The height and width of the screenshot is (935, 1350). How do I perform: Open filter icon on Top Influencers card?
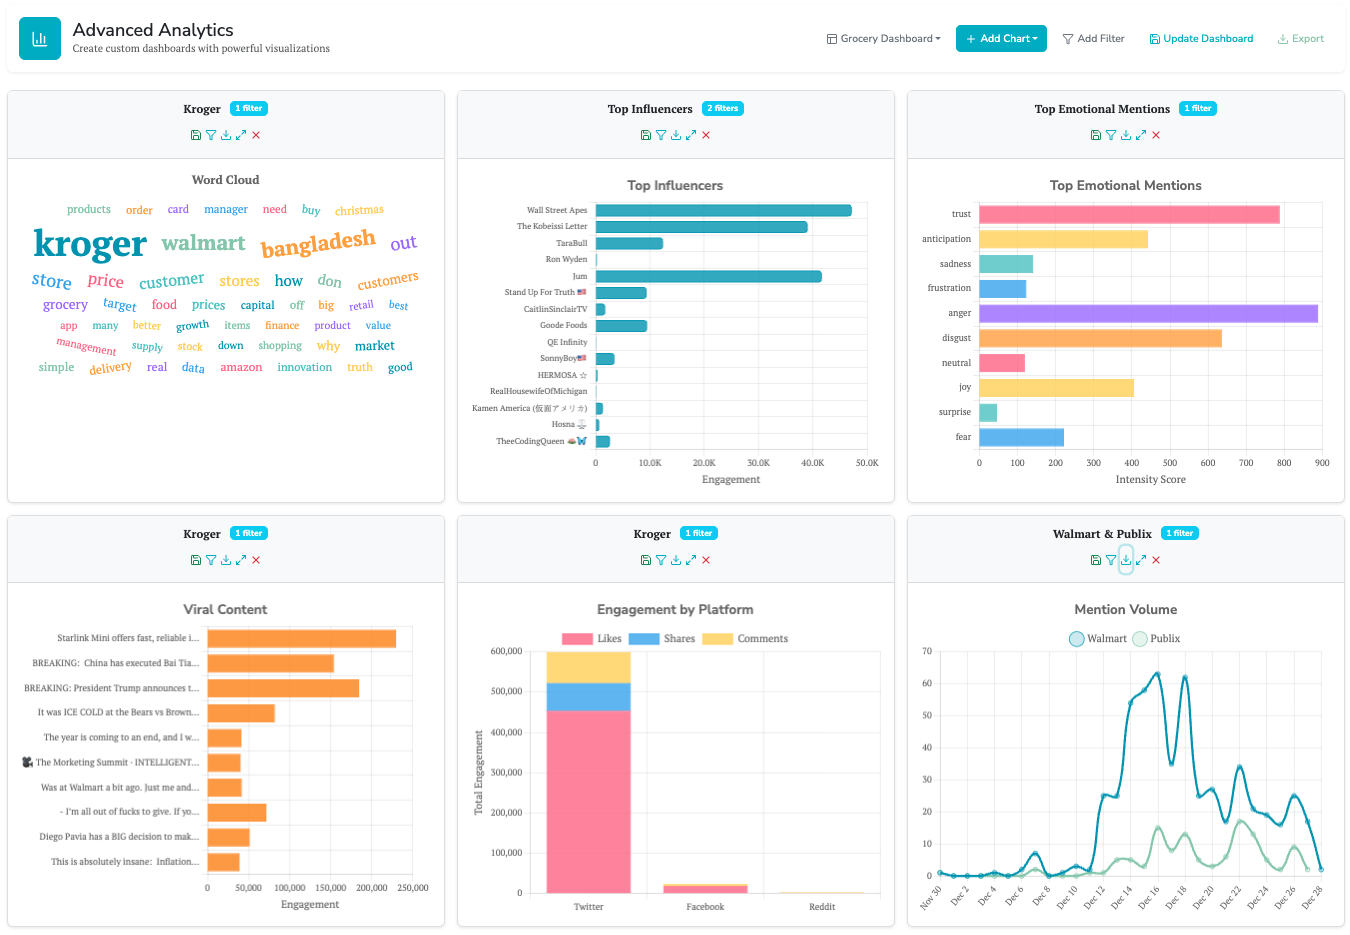[661, 135]
